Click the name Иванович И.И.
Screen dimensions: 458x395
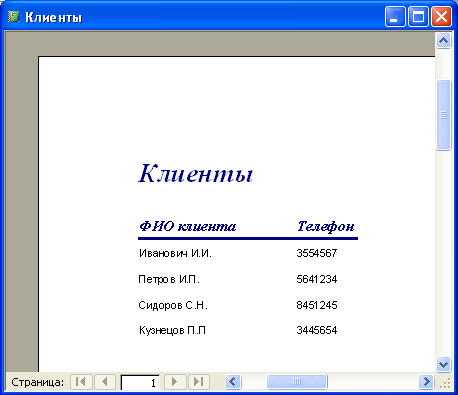coord(175,253)
